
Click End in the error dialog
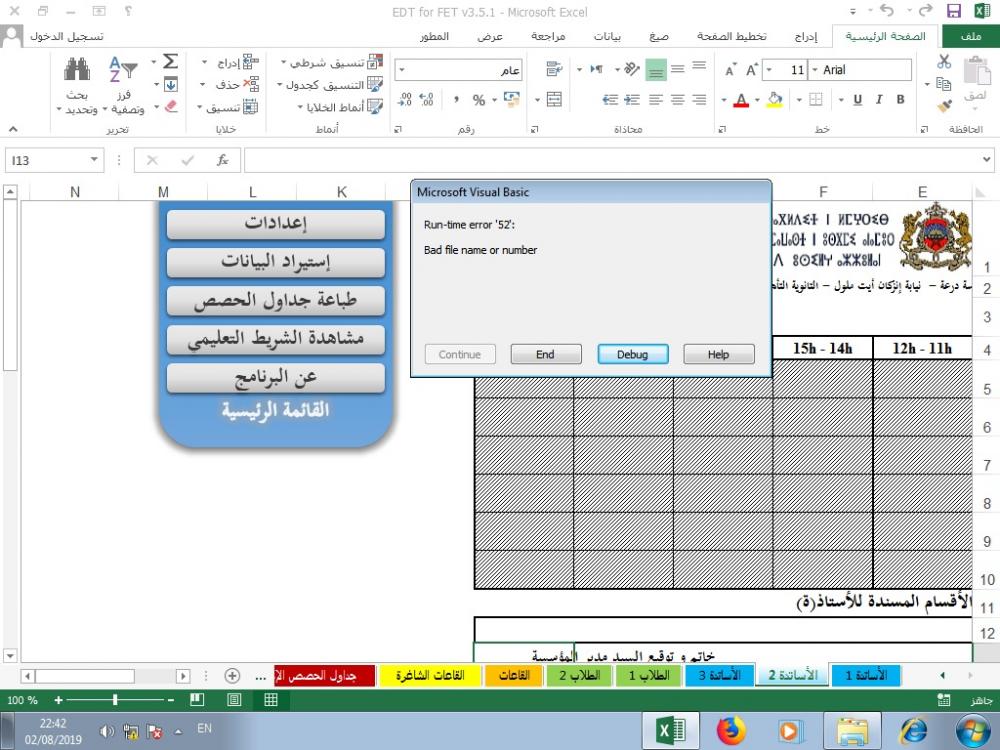click(545, 355)
